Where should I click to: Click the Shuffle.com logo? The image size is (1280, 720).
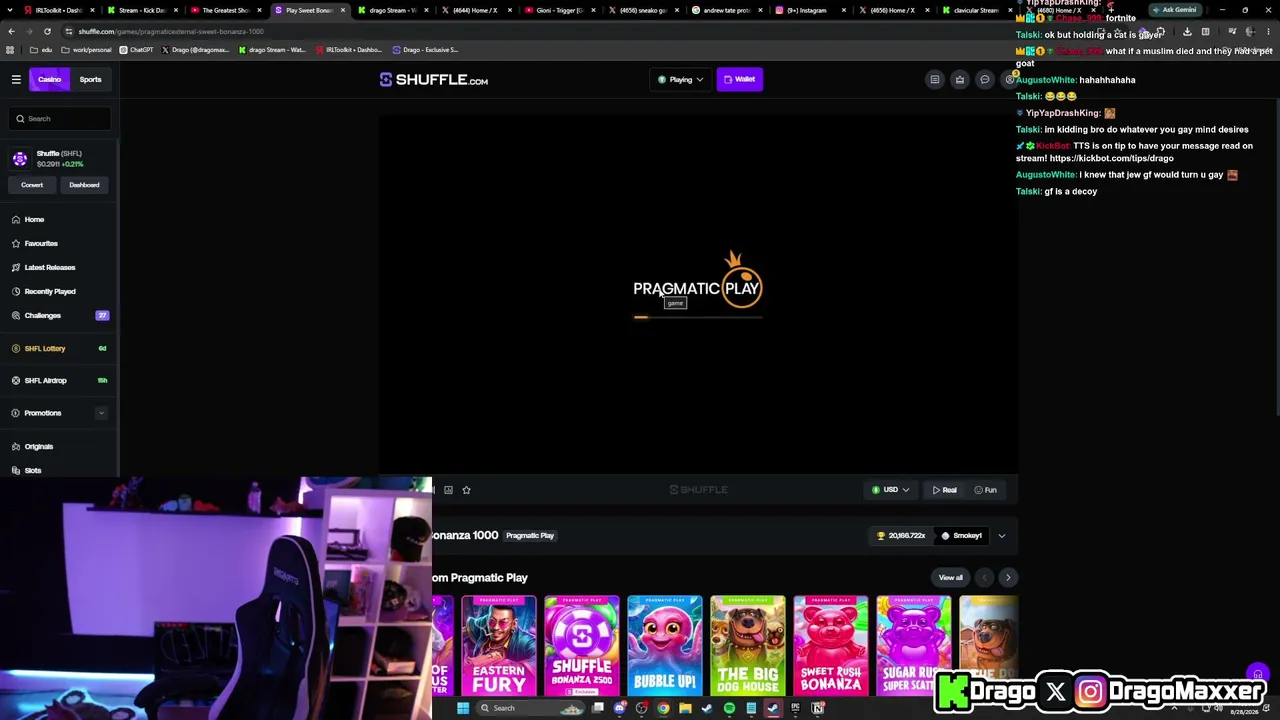click(x=434, y=79)
